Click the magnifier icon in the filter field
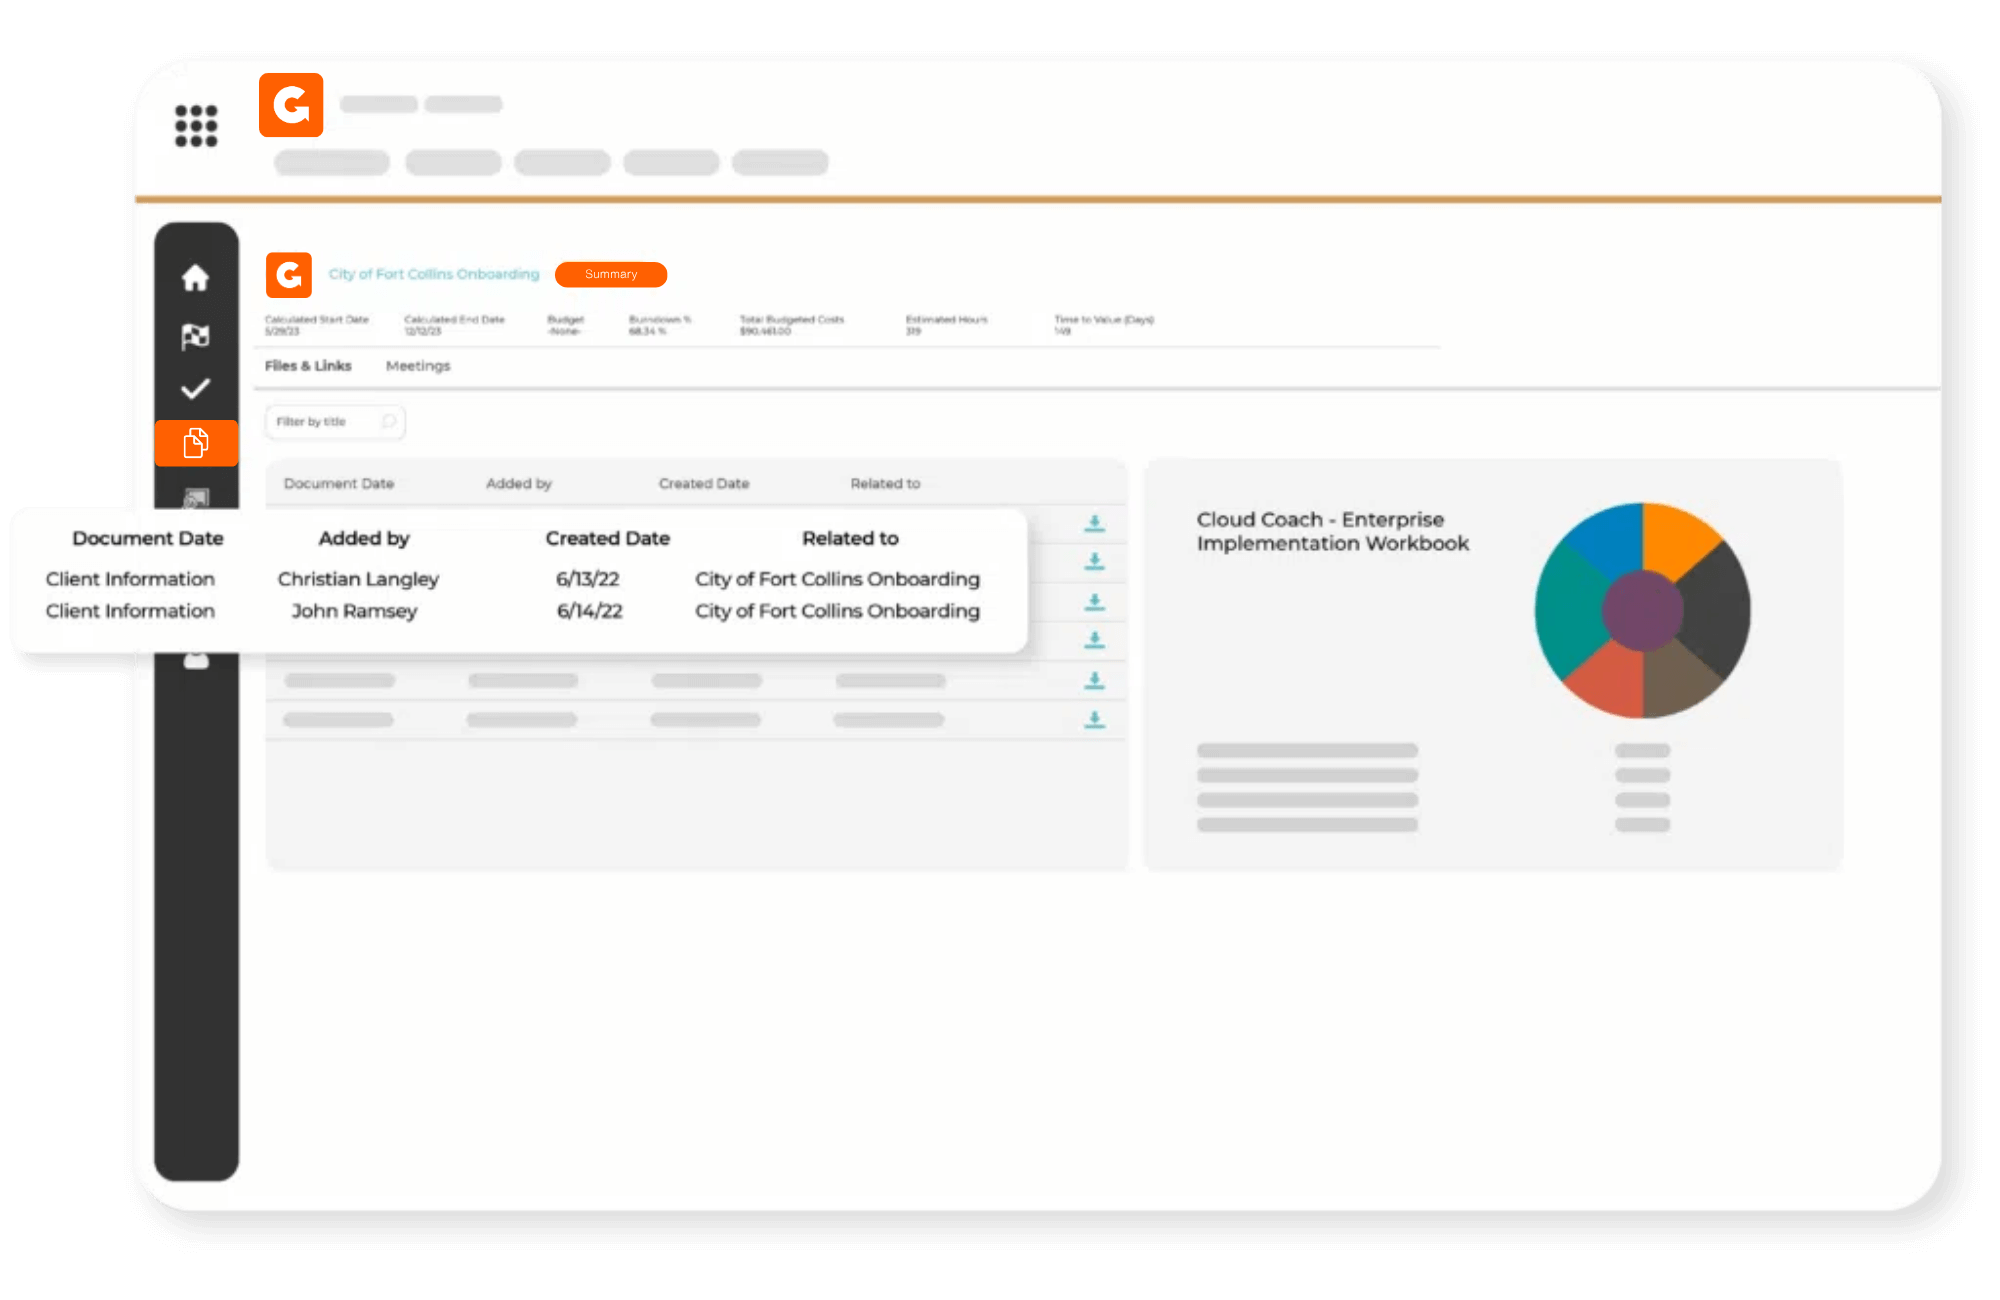2000x1300 pixels. [388, 422]
